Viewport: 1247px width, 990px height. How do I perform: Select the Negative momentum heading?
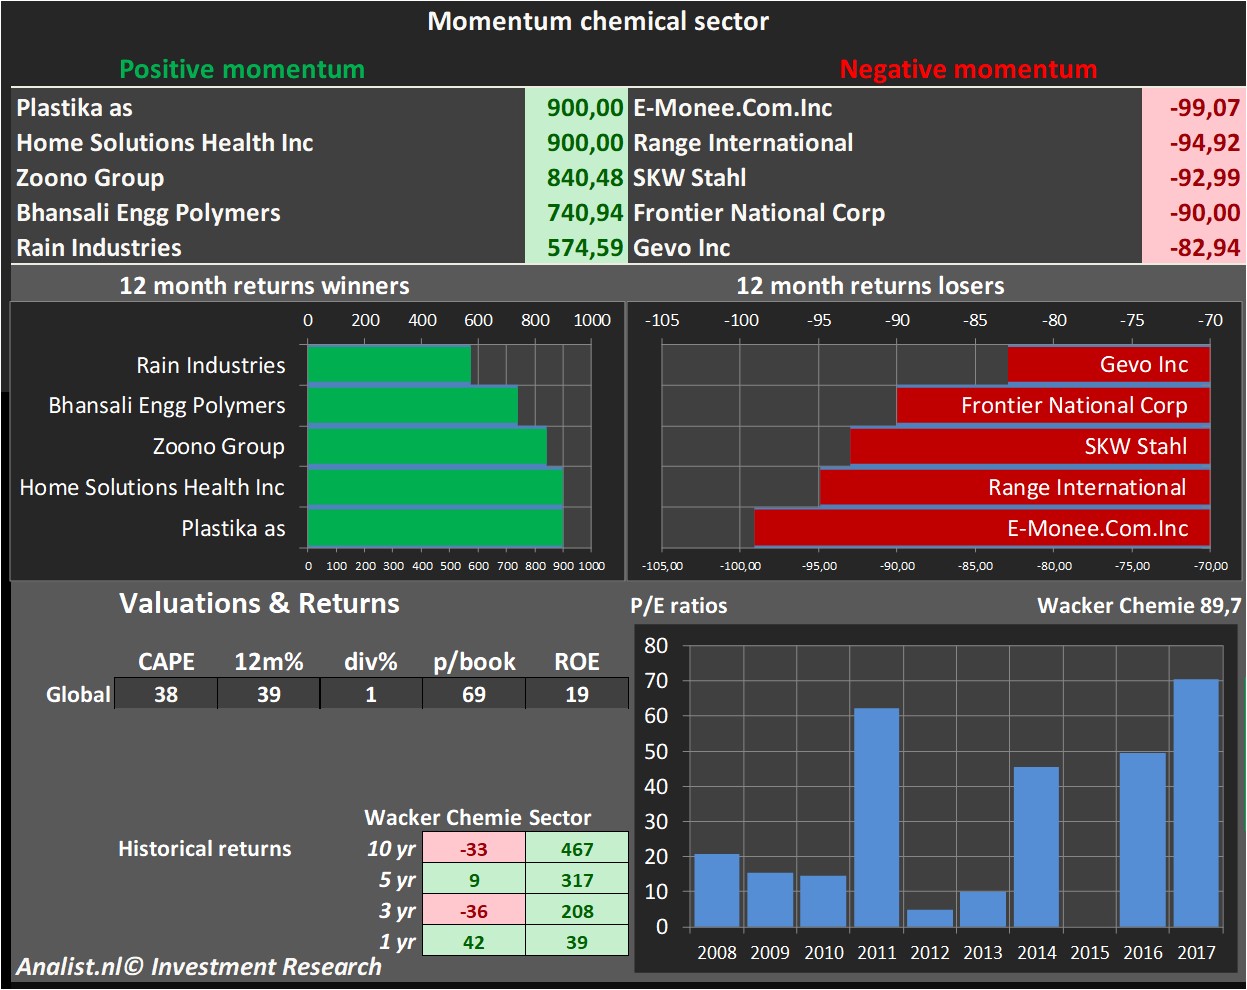tap(967, 69)
